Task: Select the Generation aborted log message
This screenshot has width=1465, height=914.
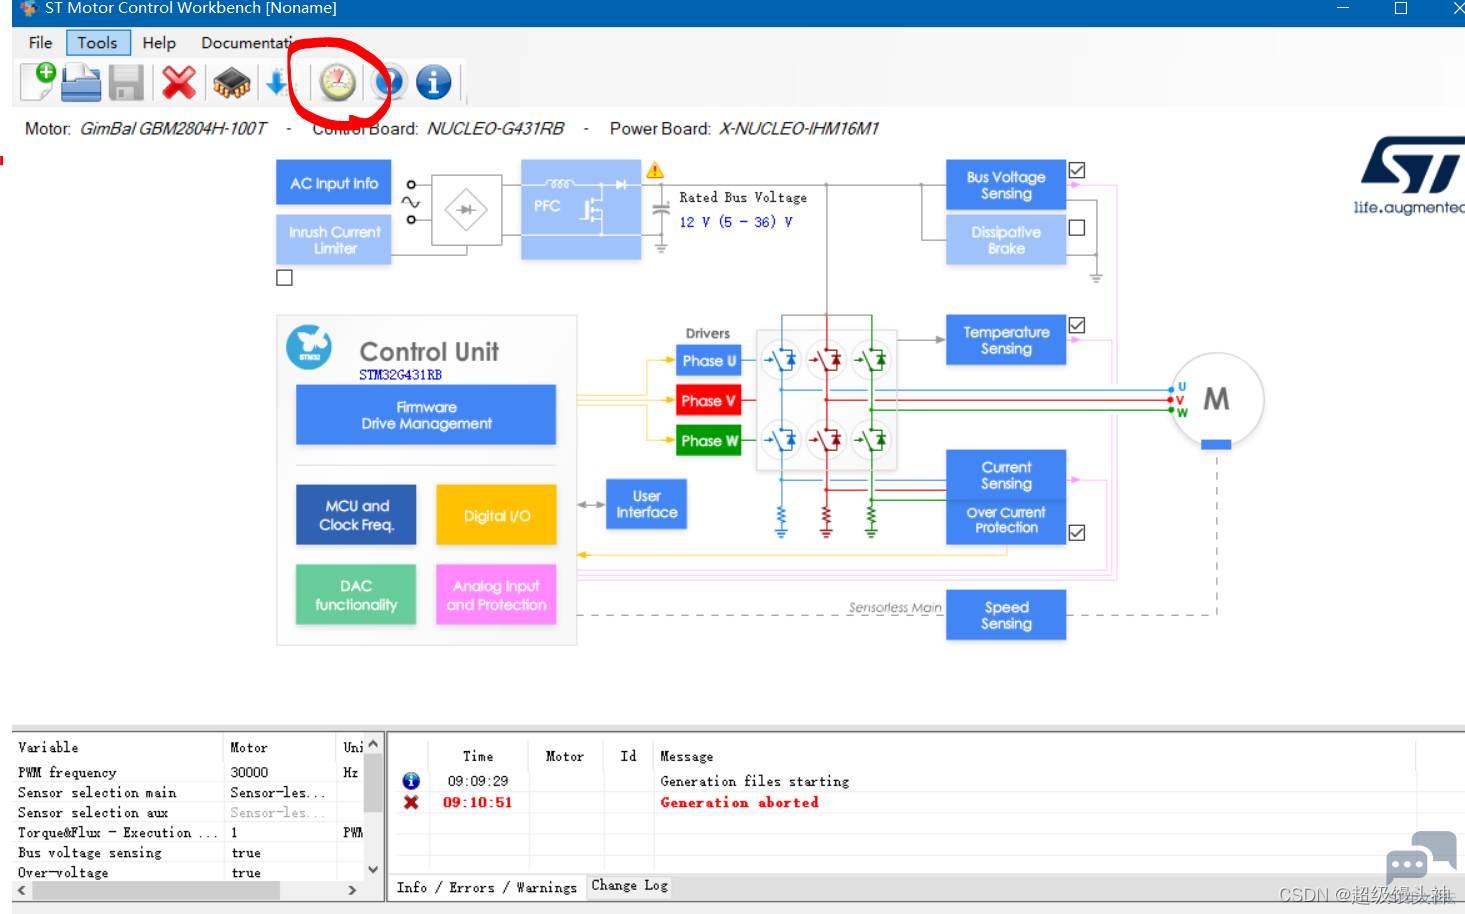Action: 739,802
